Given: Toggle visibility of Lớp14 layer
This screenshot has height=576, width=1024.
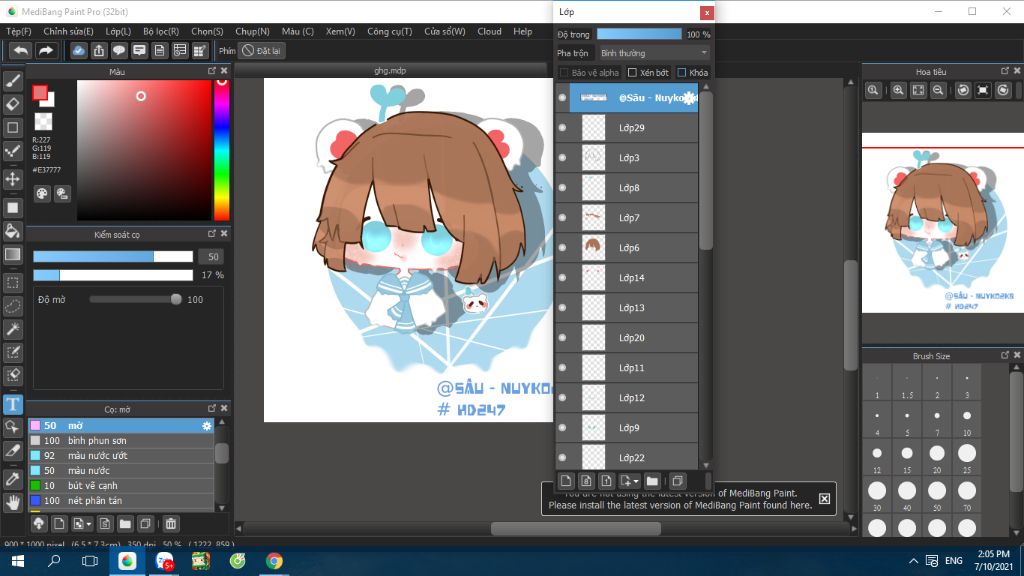Looking at the screenshot, I should (562, 278).
